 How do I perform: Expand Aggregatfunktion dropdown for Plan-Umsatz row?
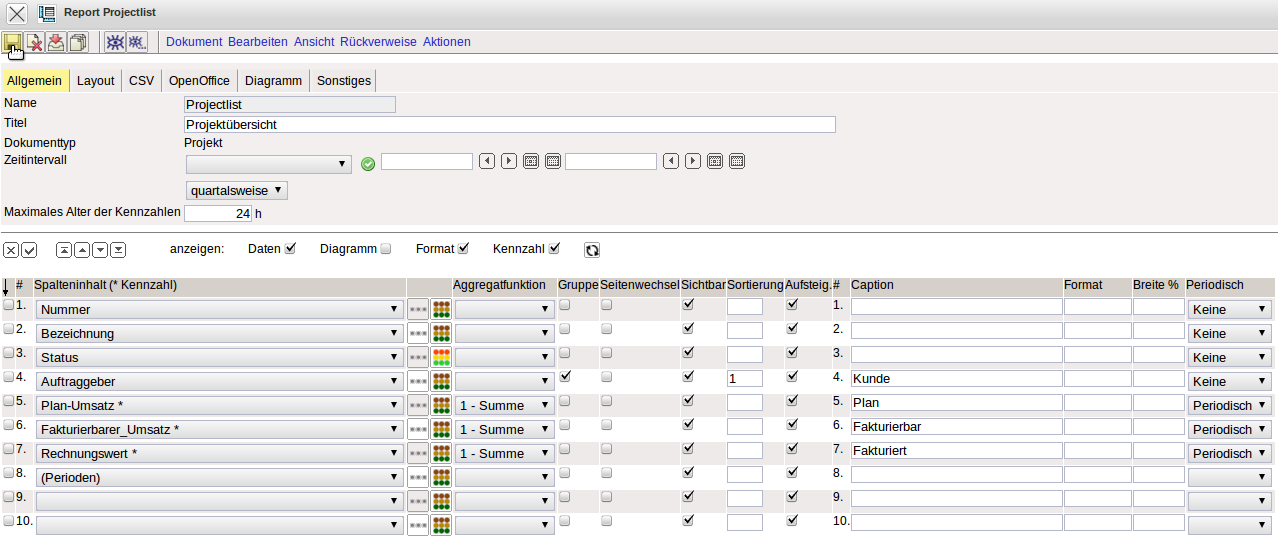coord(504,405)
